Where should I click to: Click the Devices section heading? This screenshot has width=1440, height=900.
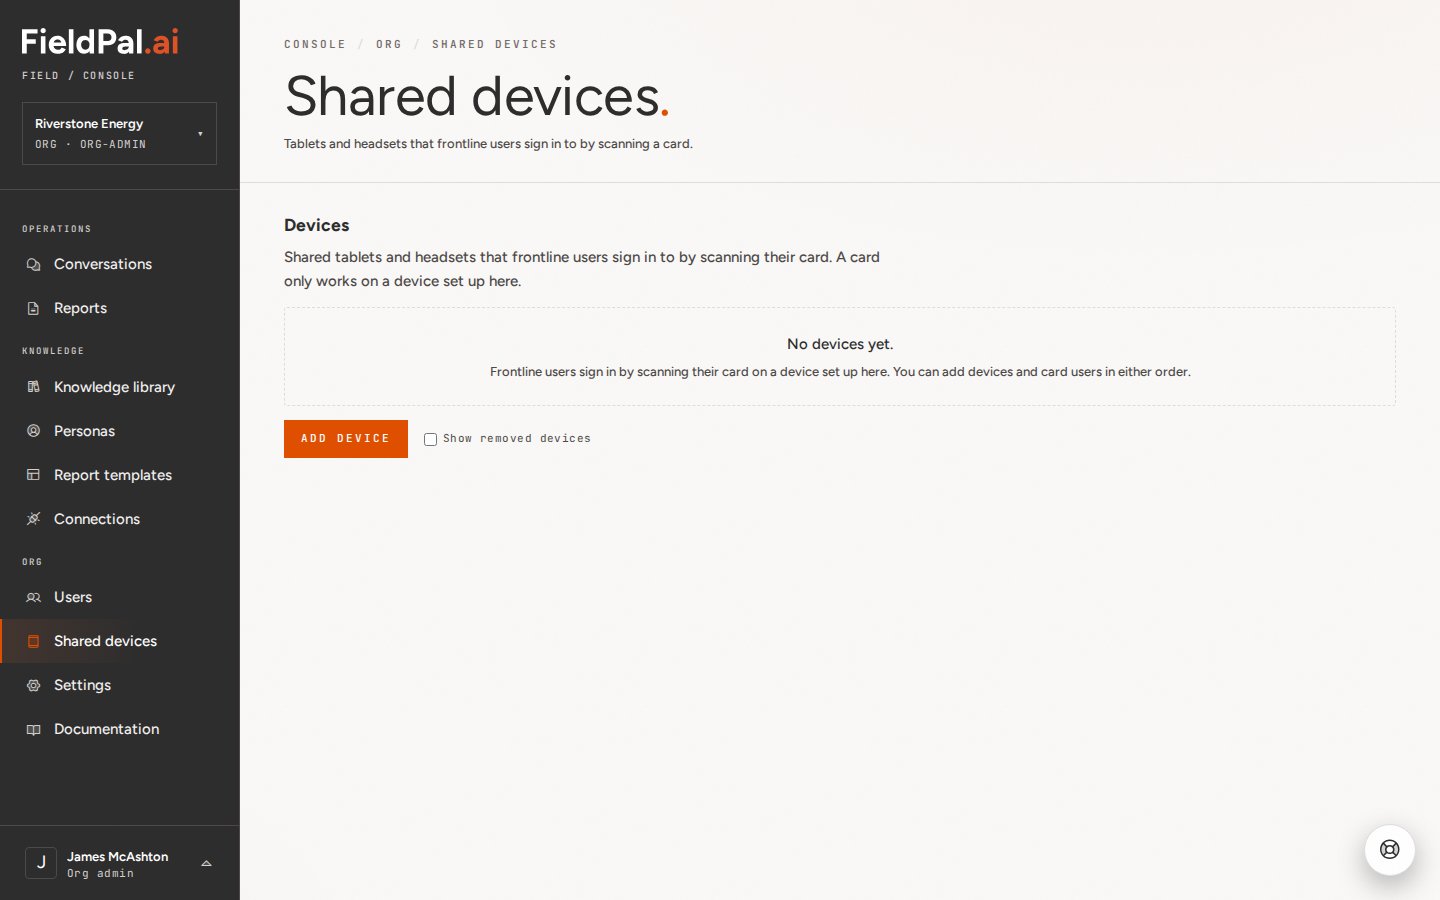pos(317,225)
